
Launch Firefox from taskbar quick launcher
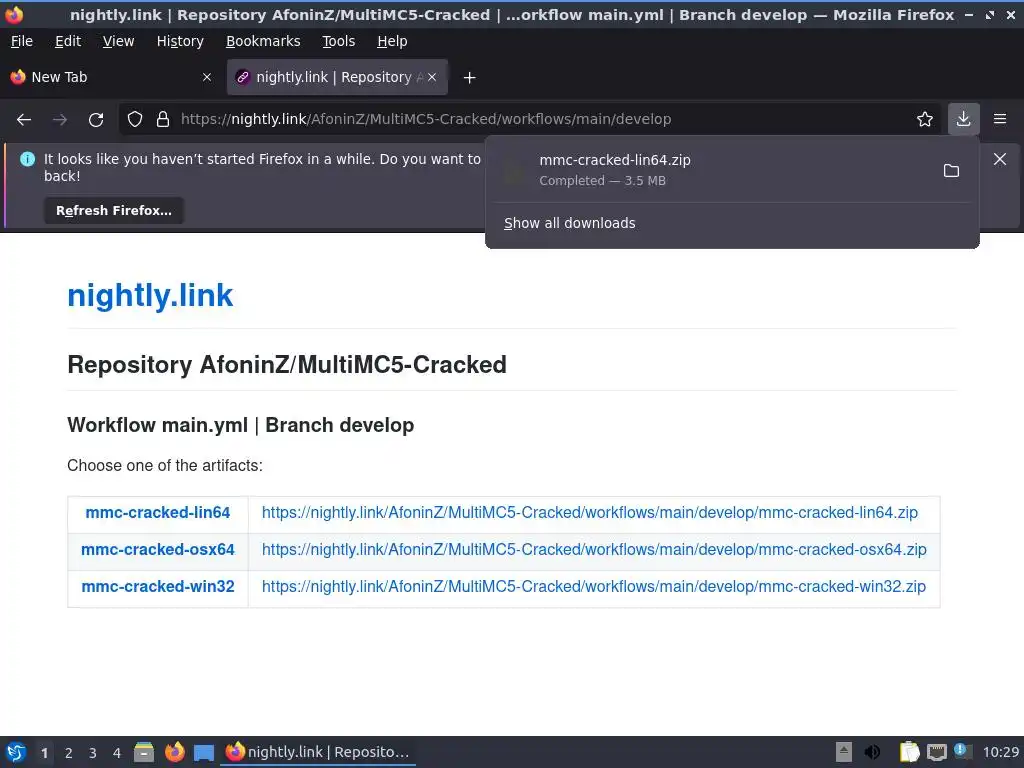tap(174, 752)
